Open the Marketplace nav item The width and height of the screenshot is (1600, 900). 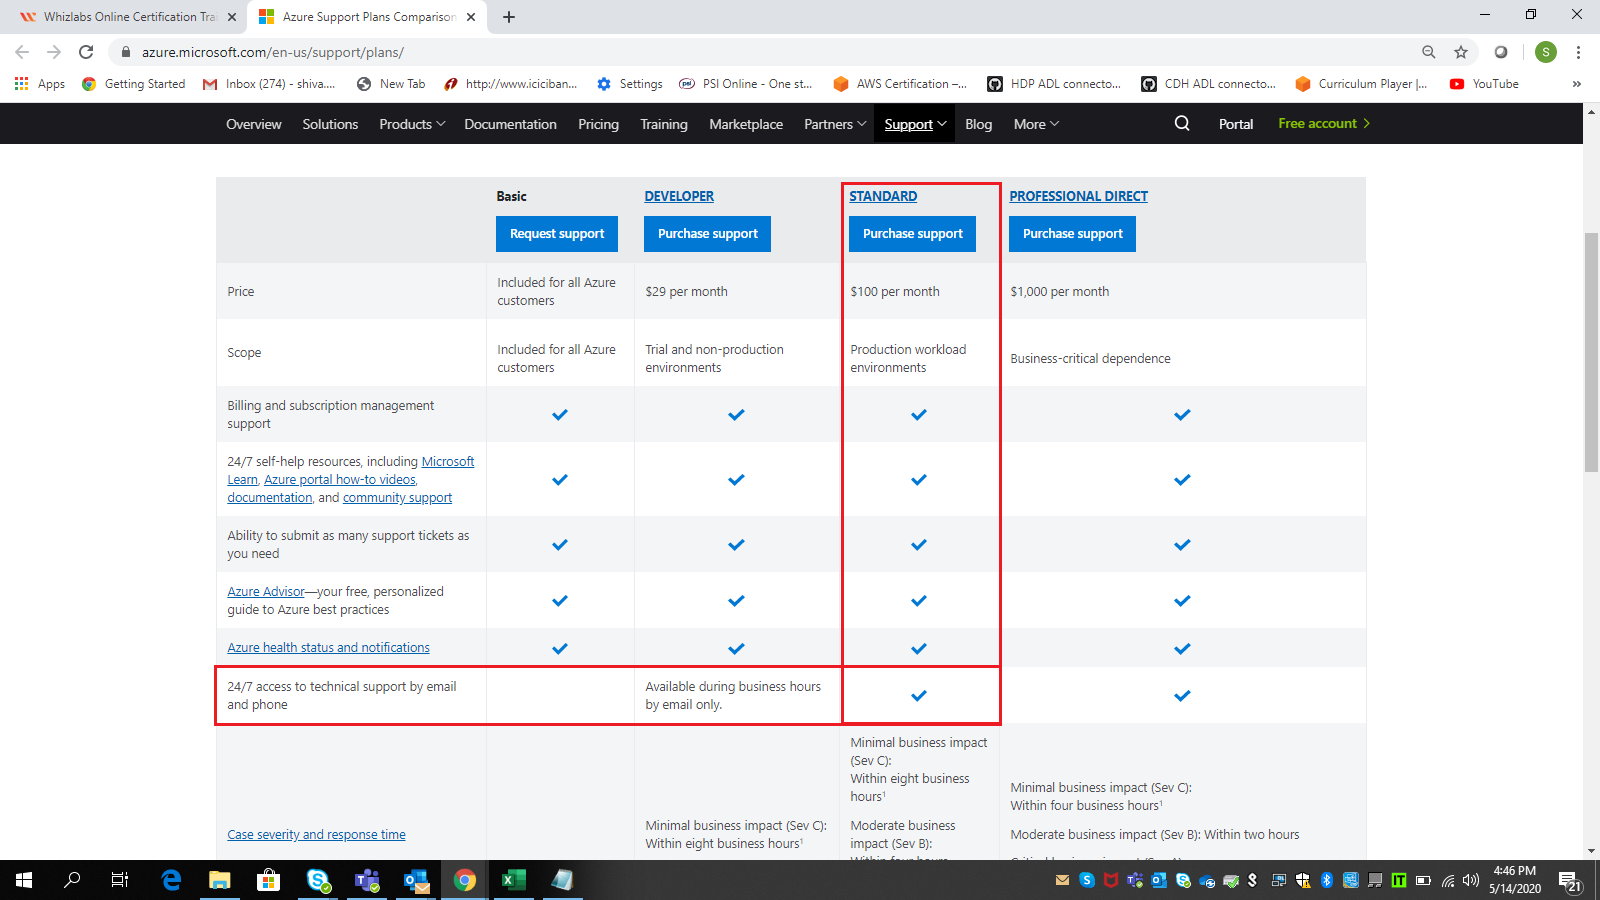click(746, 124)
